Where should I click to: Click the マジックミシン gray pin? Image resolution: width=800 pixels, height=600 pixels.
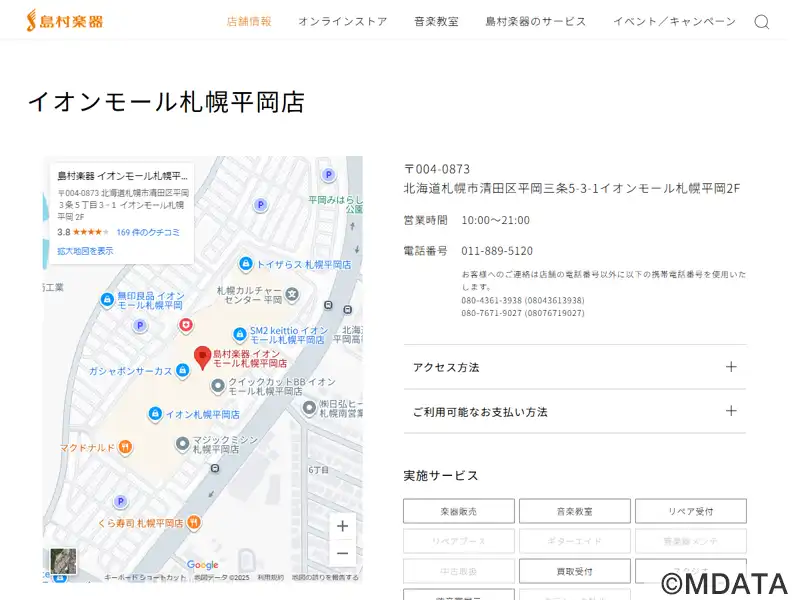[x=182, y=444]
